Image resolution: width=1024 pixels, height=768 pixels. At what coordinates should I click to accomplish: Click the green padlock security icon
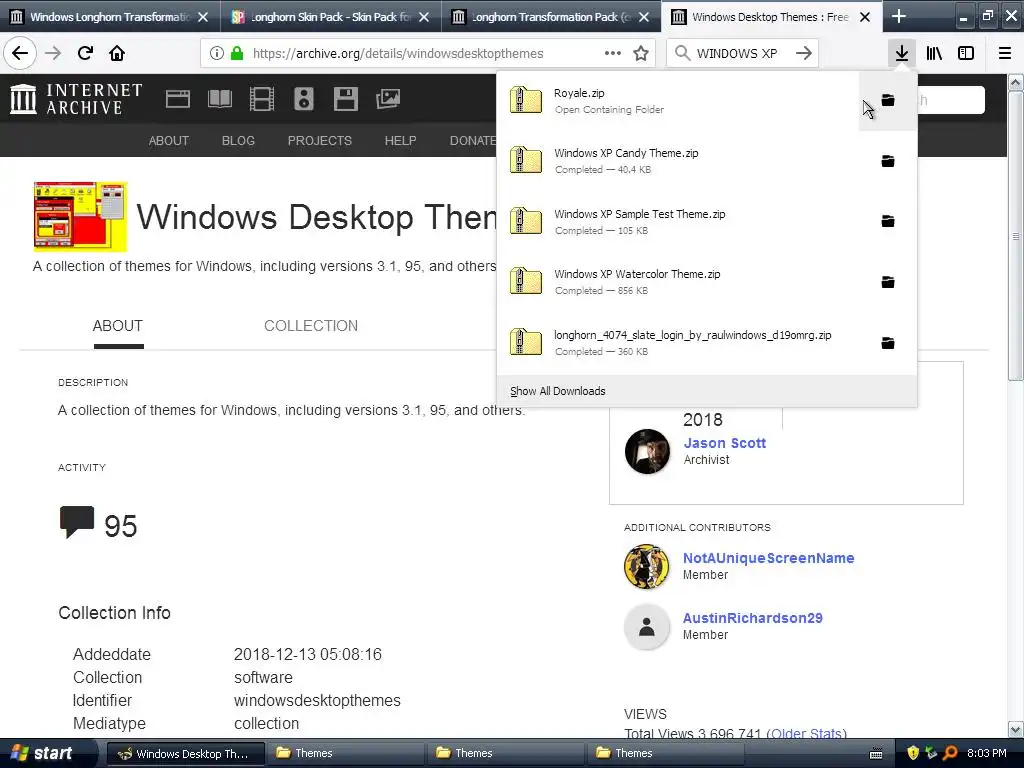tap(237, 53)
